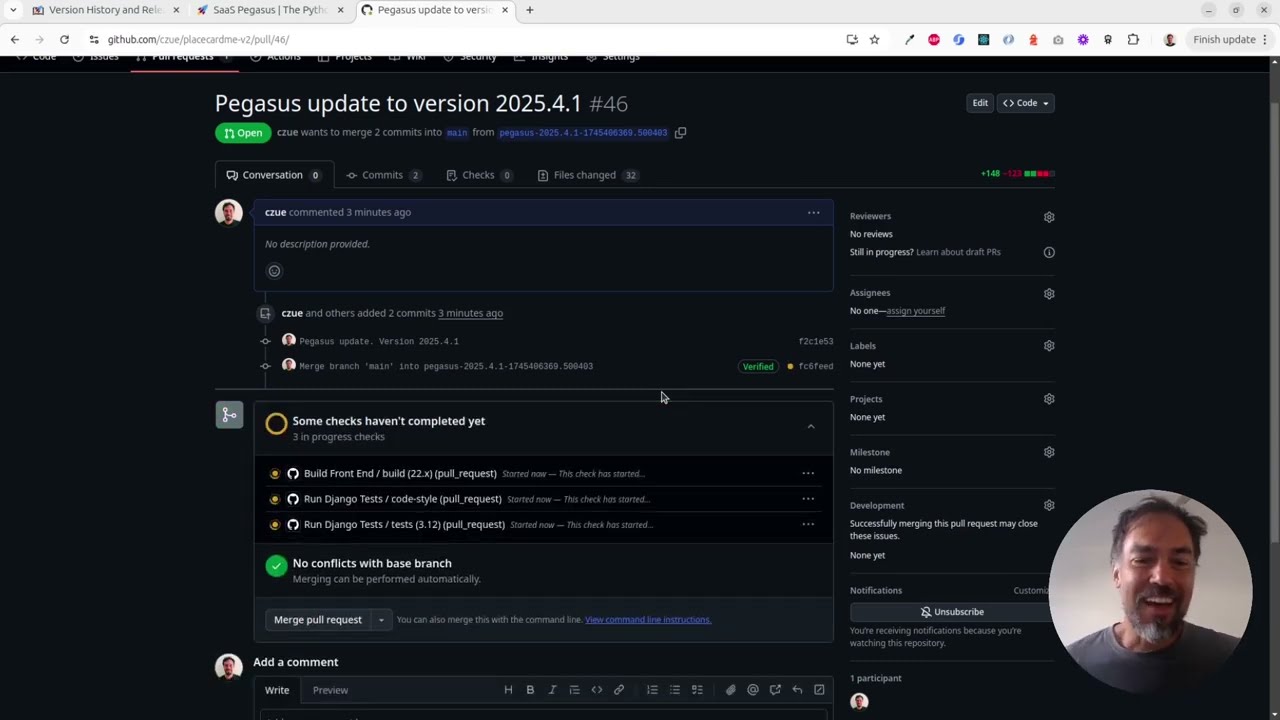Open Reviewers gear settings
The width and height of the screenshot is (1280, 720).
pyautogui.click(x=1049, y=217)
